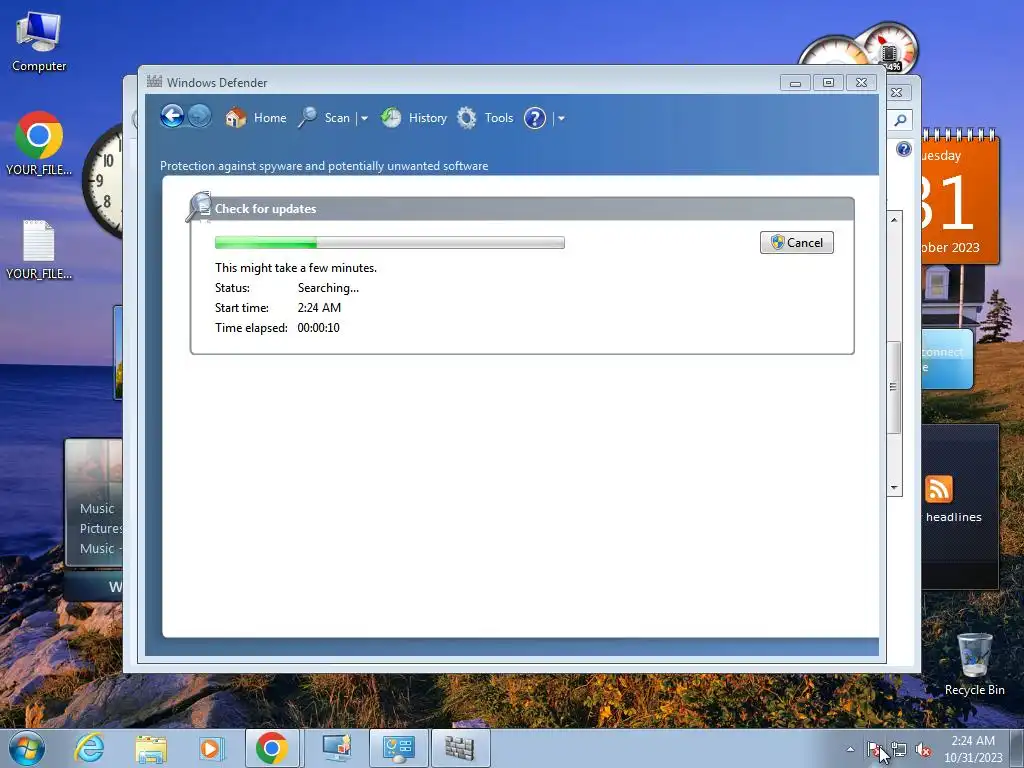Click the orange calendar gadget showing 31
1024x768 pixels.
[959, 196]
